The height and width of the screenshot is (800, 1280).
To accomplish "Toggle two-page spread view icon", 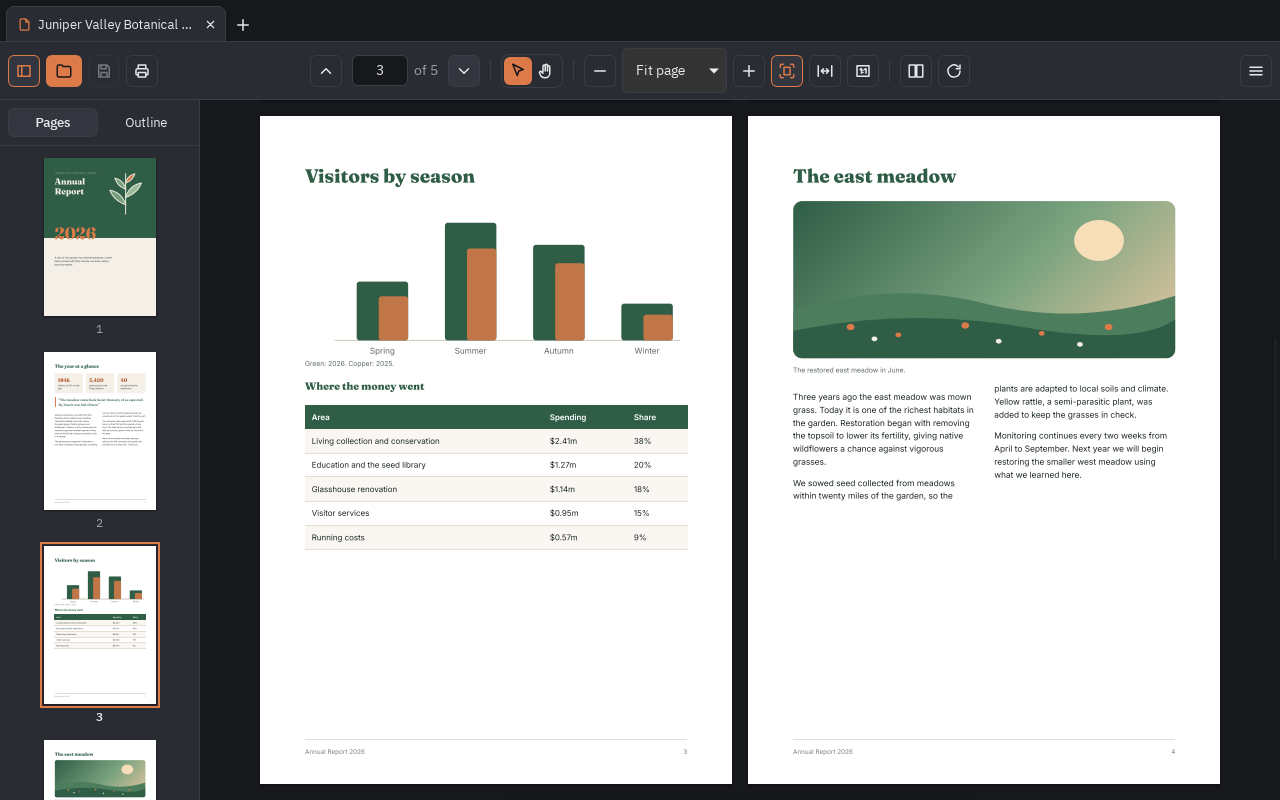I will pos(916,71).
